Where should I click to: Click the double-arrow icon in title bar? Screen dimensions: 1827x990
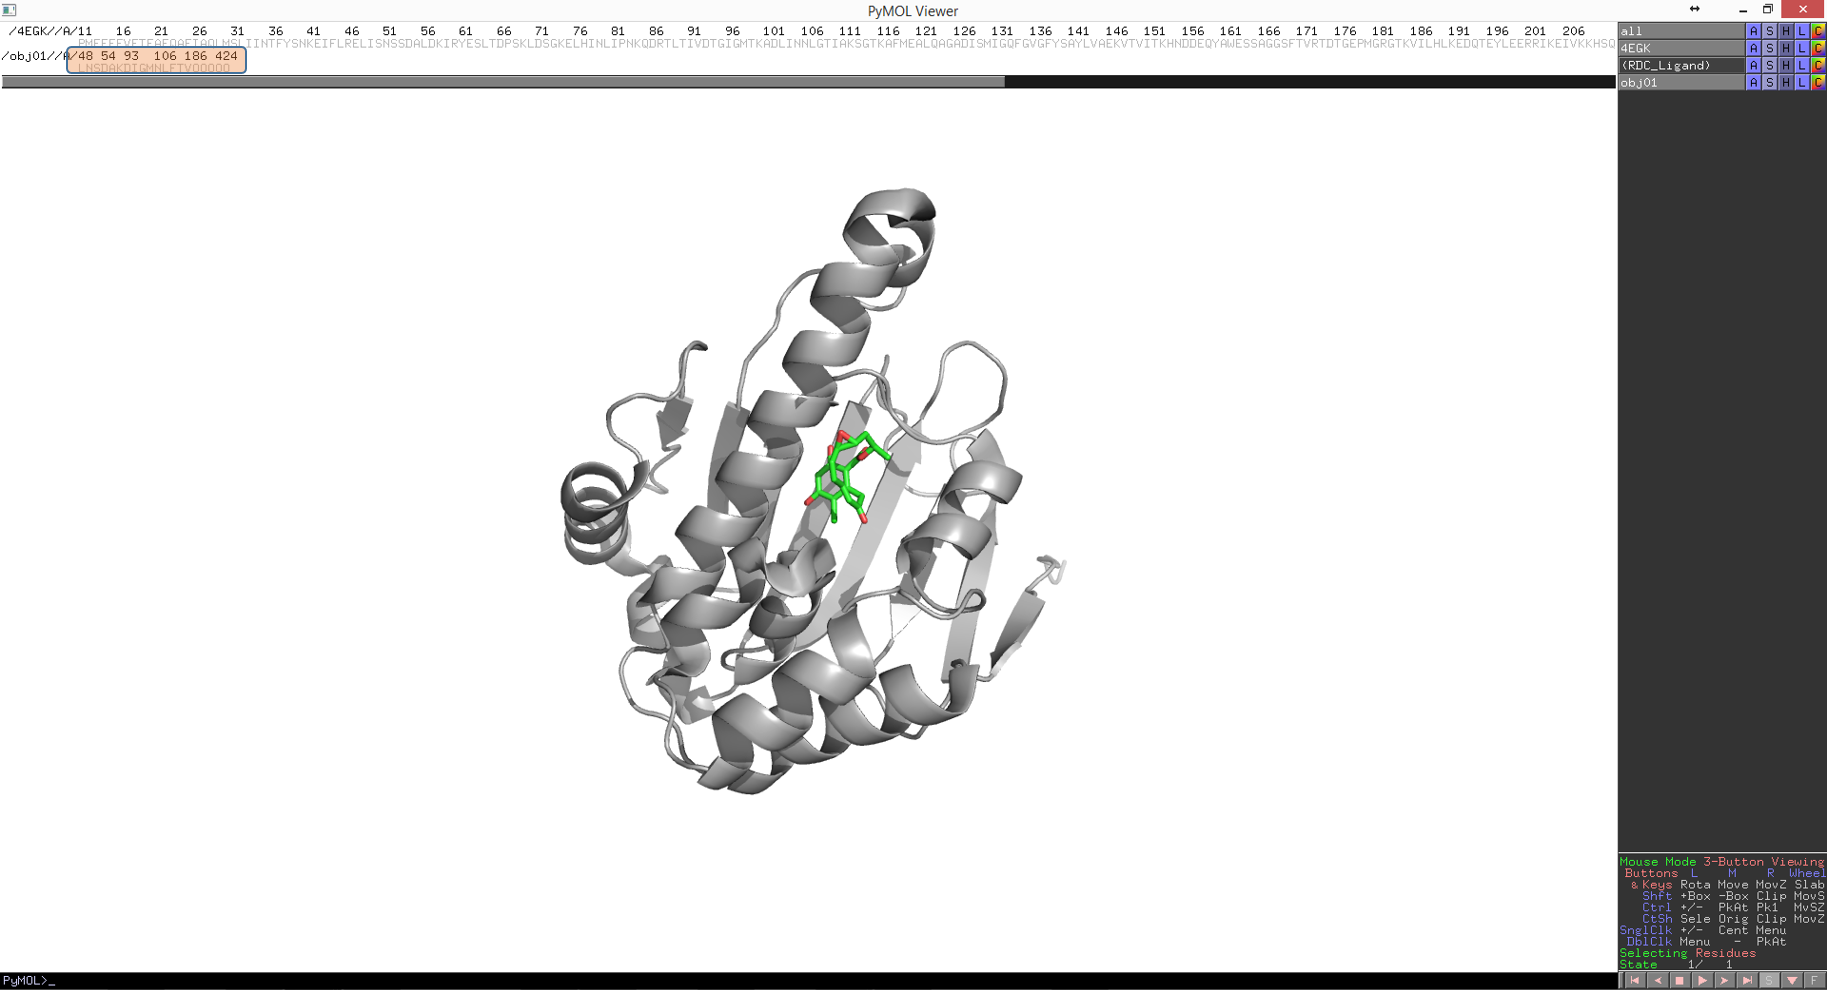(x=1694, y=9)
